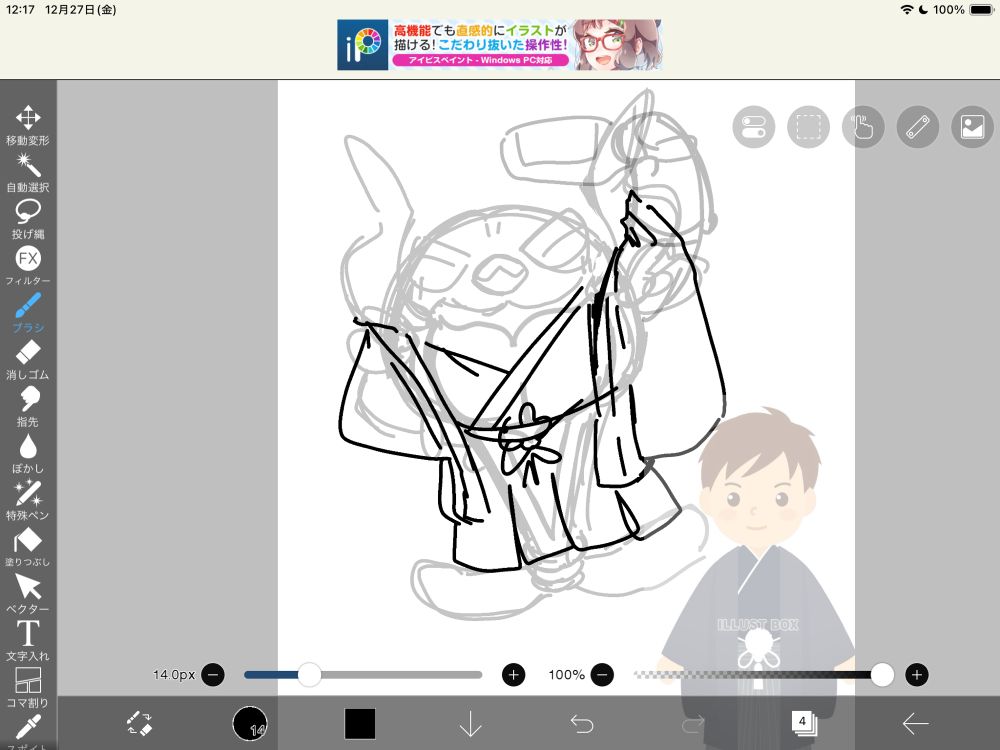The height and width of the screenshot is (750, 1000).
Task: Open the dashed-square selection area menu
Action: pos(809,127)
